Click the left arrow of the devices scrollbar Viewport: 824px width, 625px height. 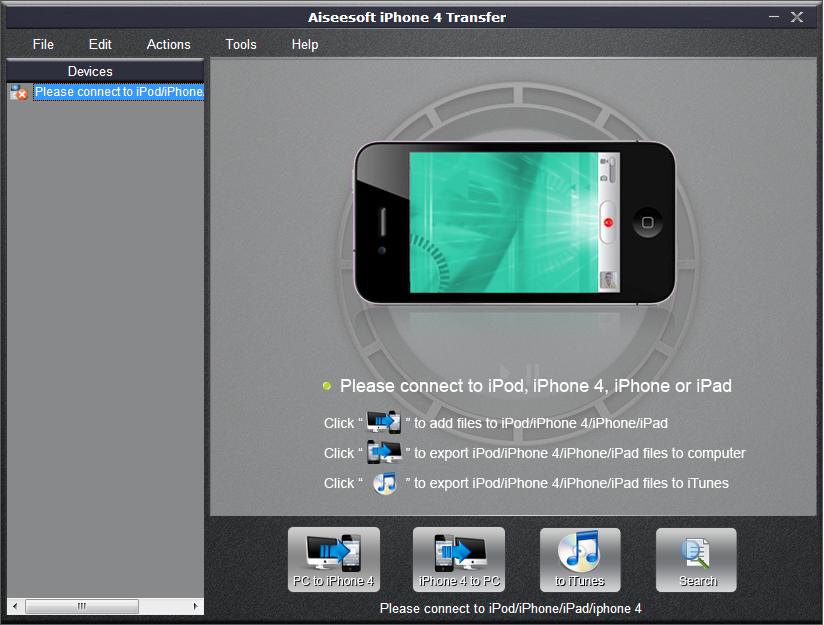(x=15, y=606)
